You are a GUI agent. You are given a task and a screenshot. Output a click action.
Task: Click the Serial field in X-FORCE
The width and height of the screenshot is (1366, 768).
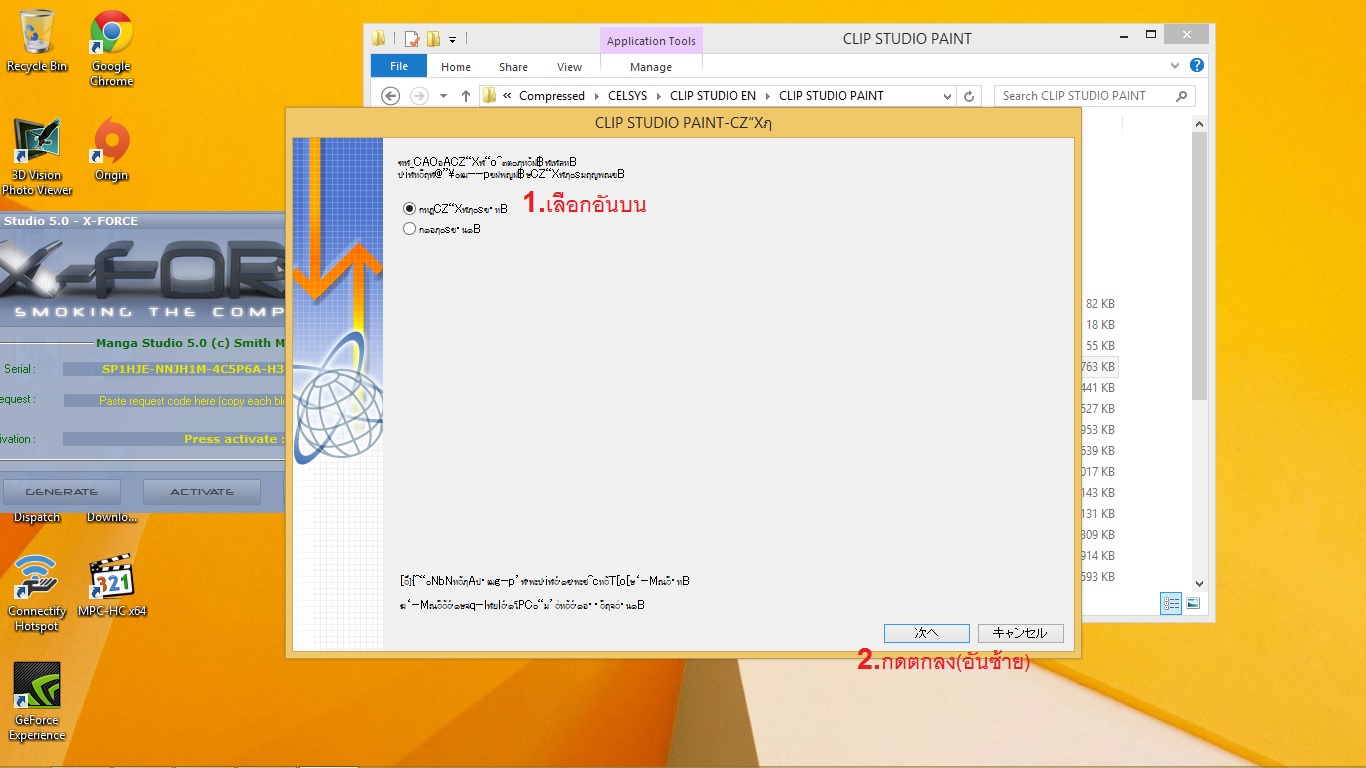coord(174,369)
